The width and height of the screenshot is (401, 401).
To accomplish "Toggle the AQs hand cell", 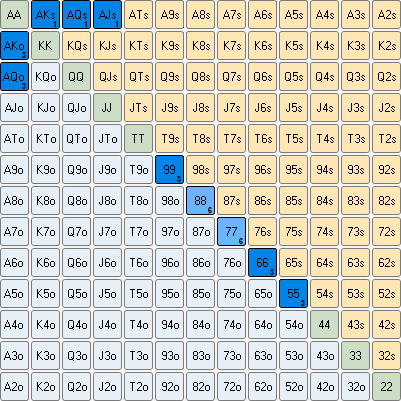I will [x=76, y=15].
